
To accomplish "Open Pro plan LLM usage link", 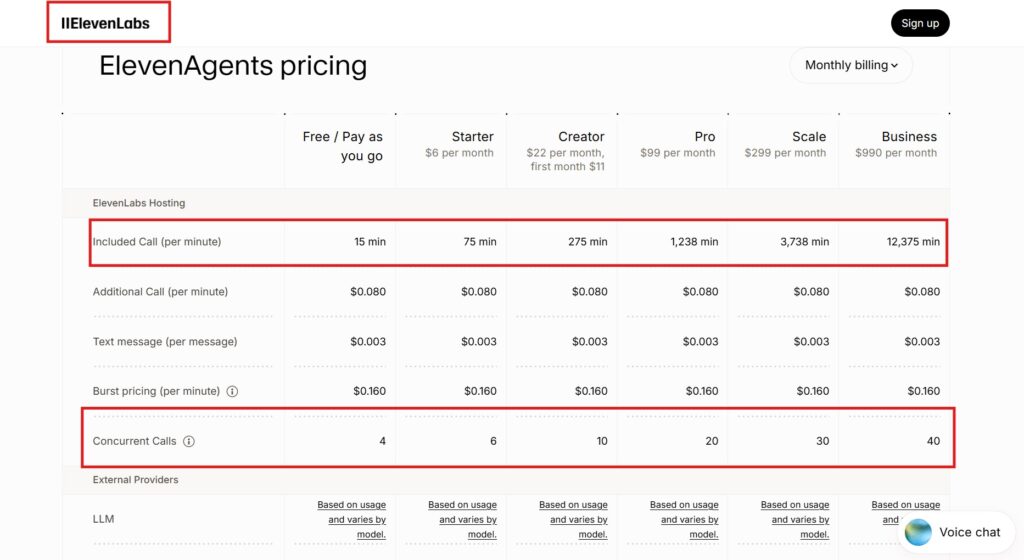I will pyautogui.click(x=684, y=520).
